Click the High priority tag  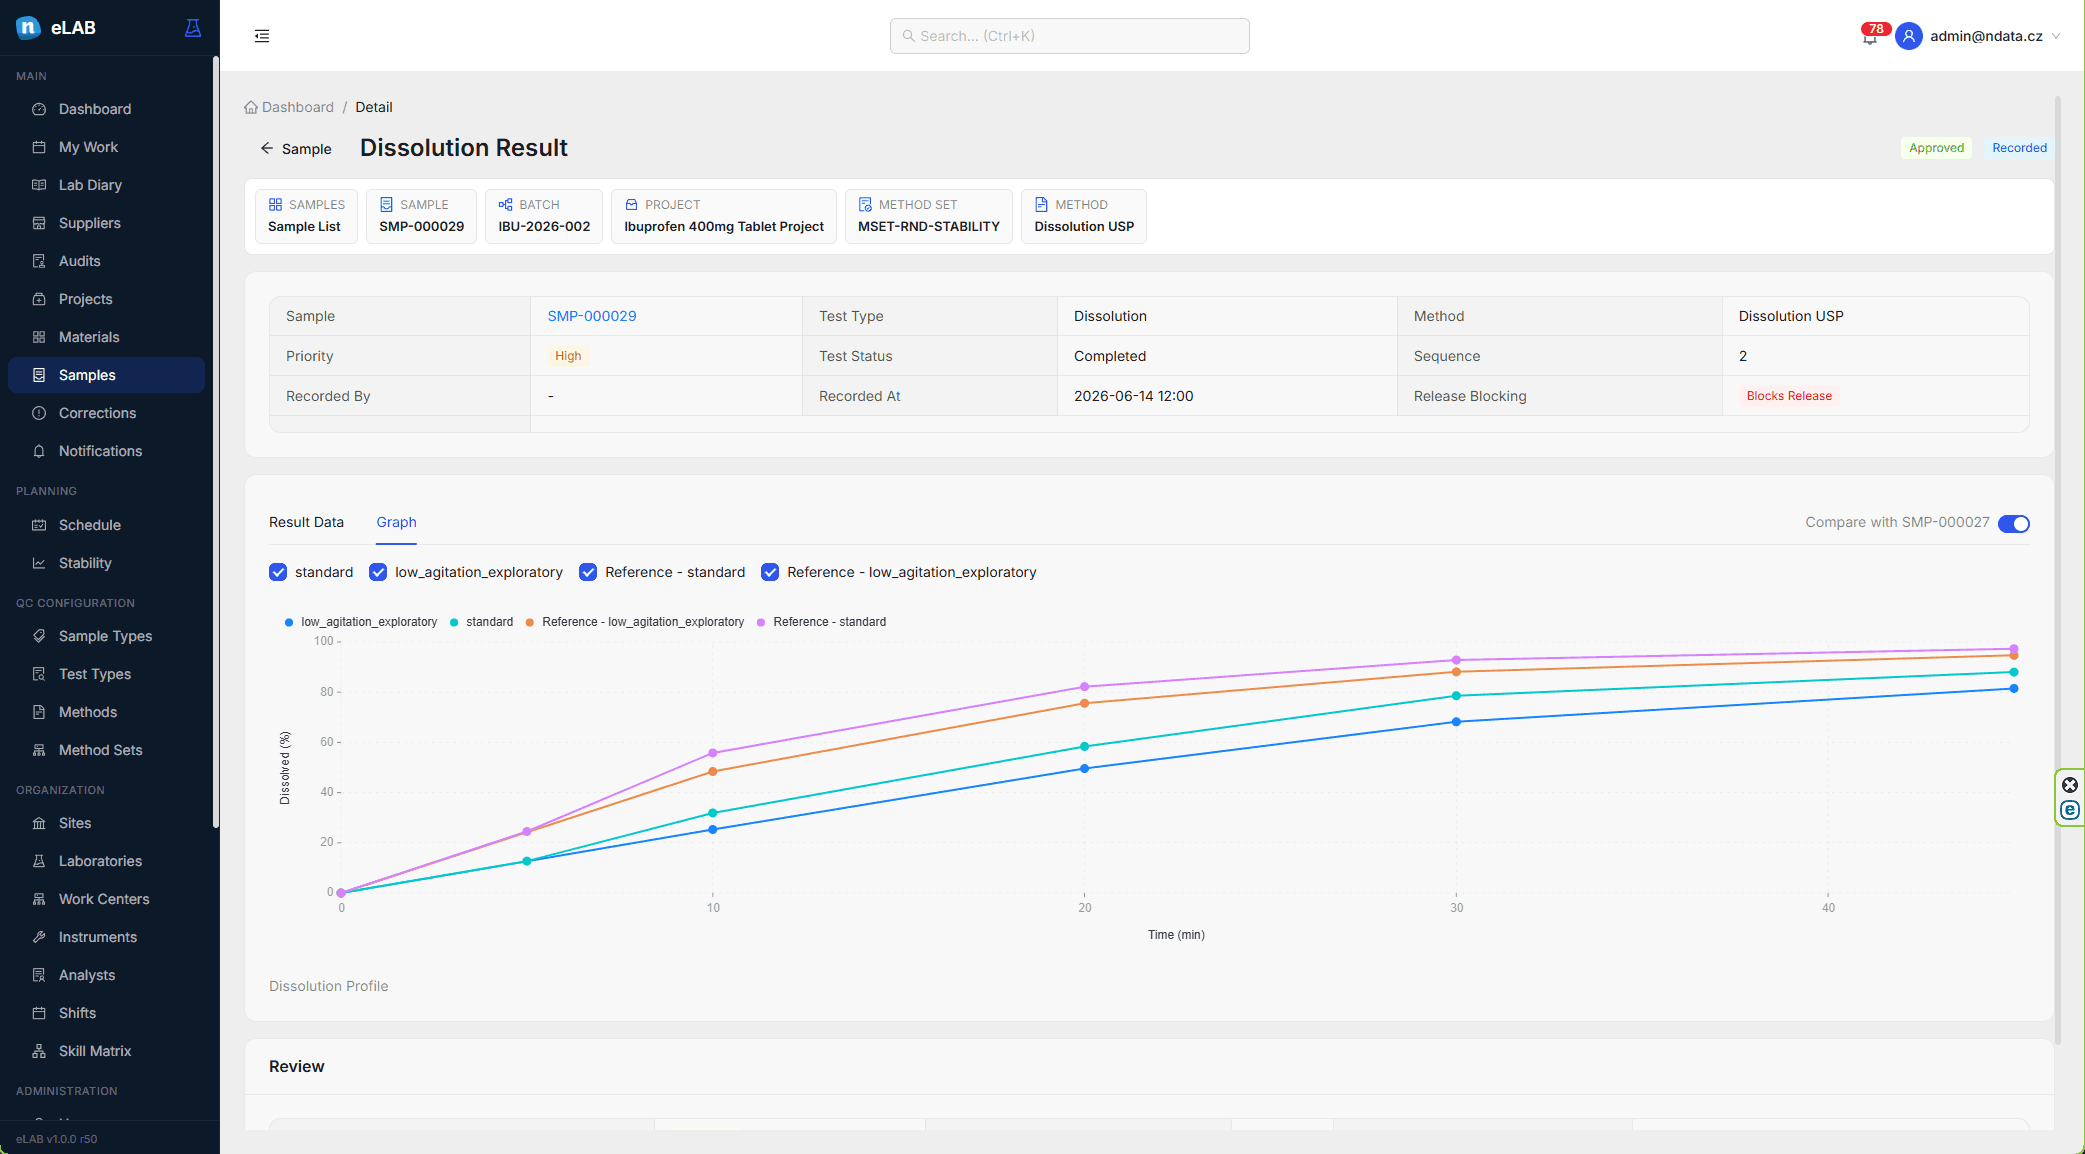tap(568, 356)
